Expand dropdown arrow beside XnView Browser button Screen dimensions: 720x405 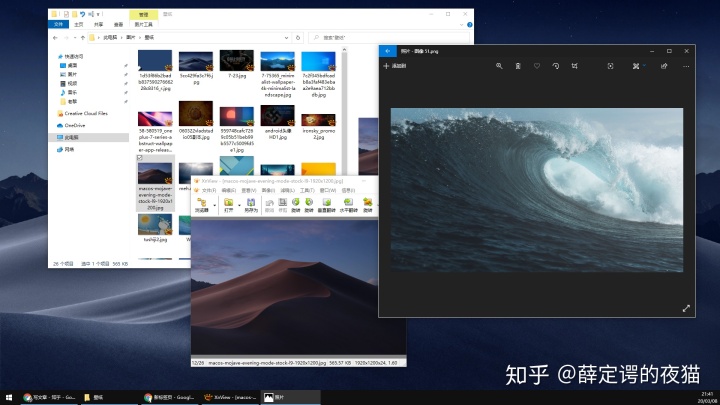(214, 205)
